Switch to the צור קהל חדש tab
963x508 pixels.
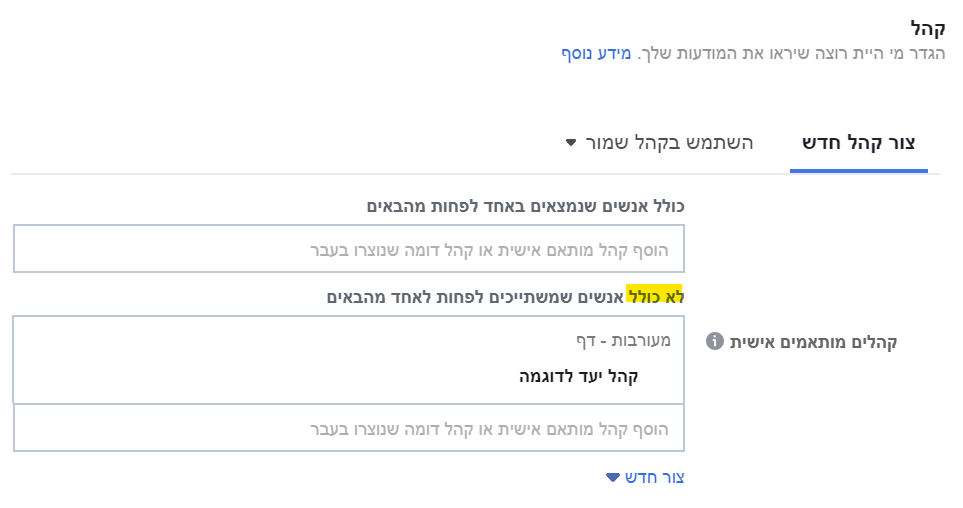click(859, 143)
